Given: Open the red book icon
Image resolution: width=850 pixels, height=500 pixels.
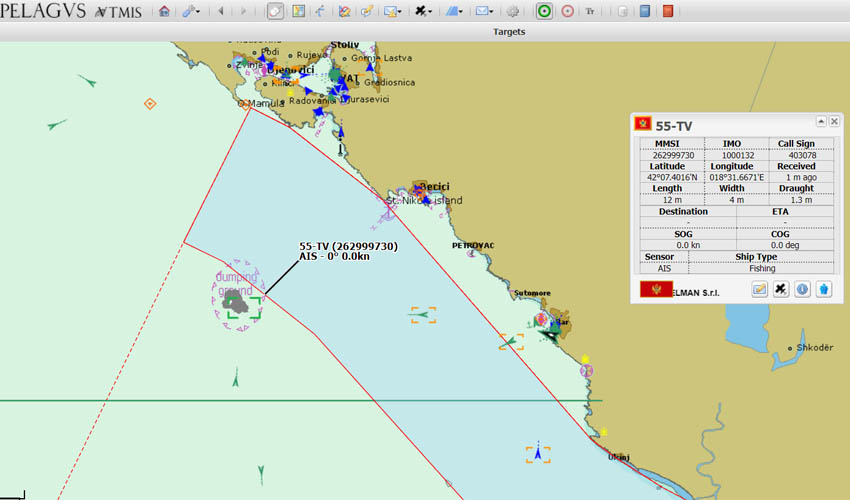Looking at the screenshot, I should [x=668, y=11].
